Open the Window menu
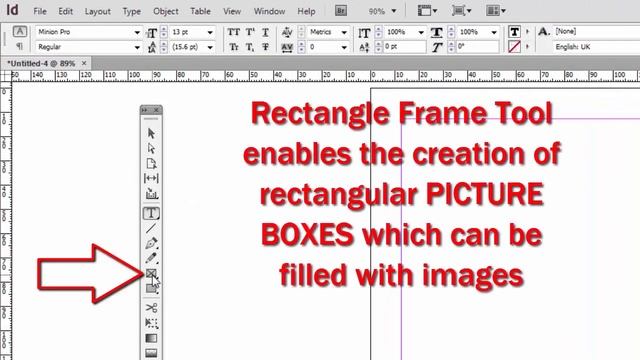The image size is (640, 360). (269, 11)
